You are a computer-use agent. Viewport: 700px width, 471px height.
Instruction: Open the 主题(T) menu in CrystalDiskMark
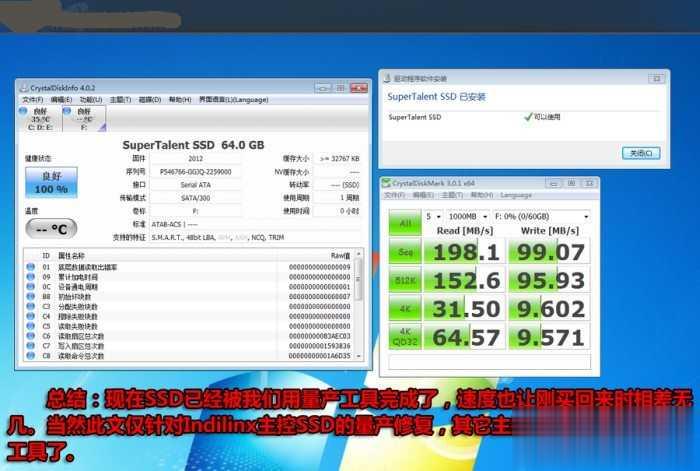[x=452, y=195]
